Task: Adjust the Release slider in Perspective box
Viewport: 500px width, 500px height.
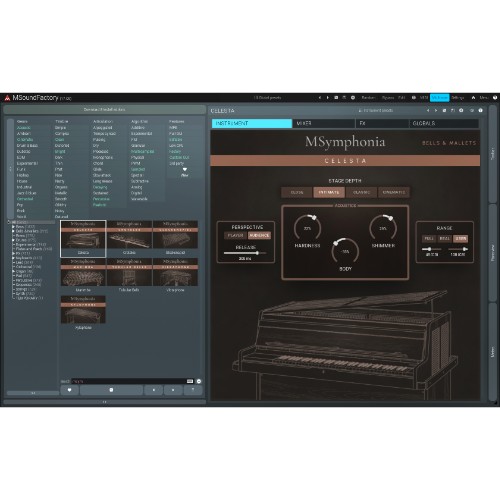Action: (x=245, y=253)
